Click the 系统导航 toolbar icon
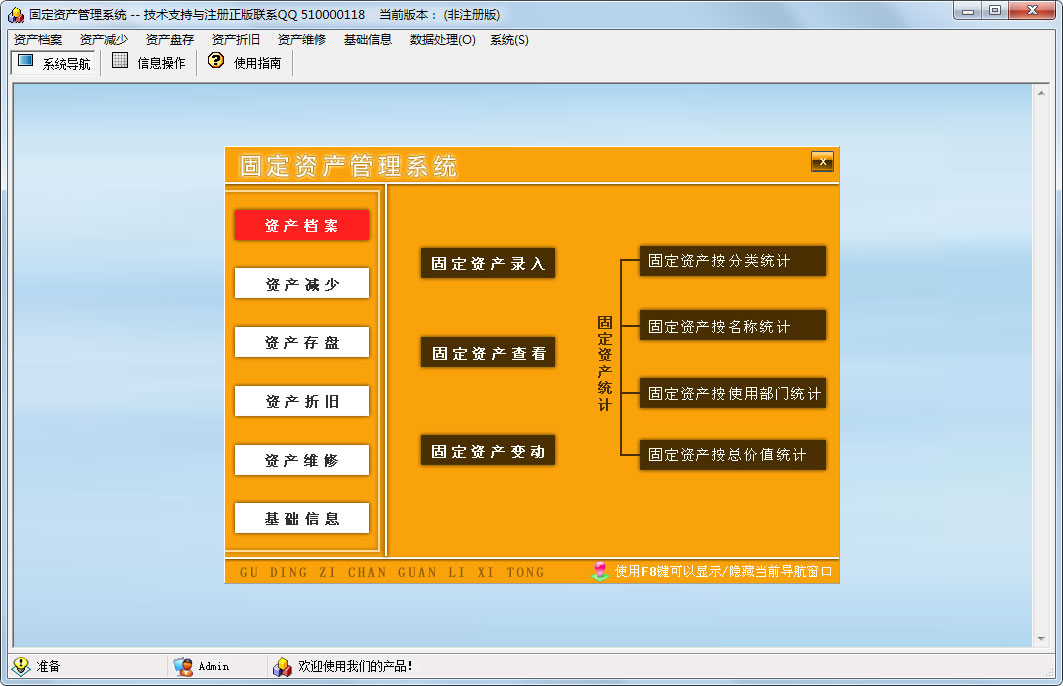The height and width of the screenshot is (686, 1063). 26,62
